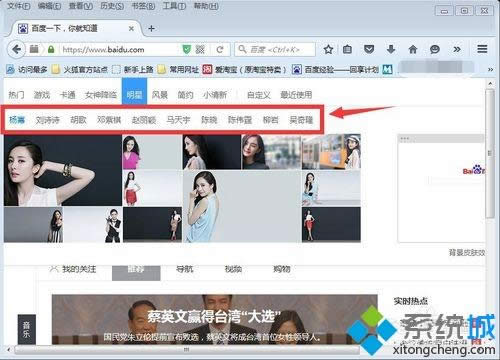
Task: Open the 书签(B) menu
Action: pyautogui.click(x=143, y=6)
